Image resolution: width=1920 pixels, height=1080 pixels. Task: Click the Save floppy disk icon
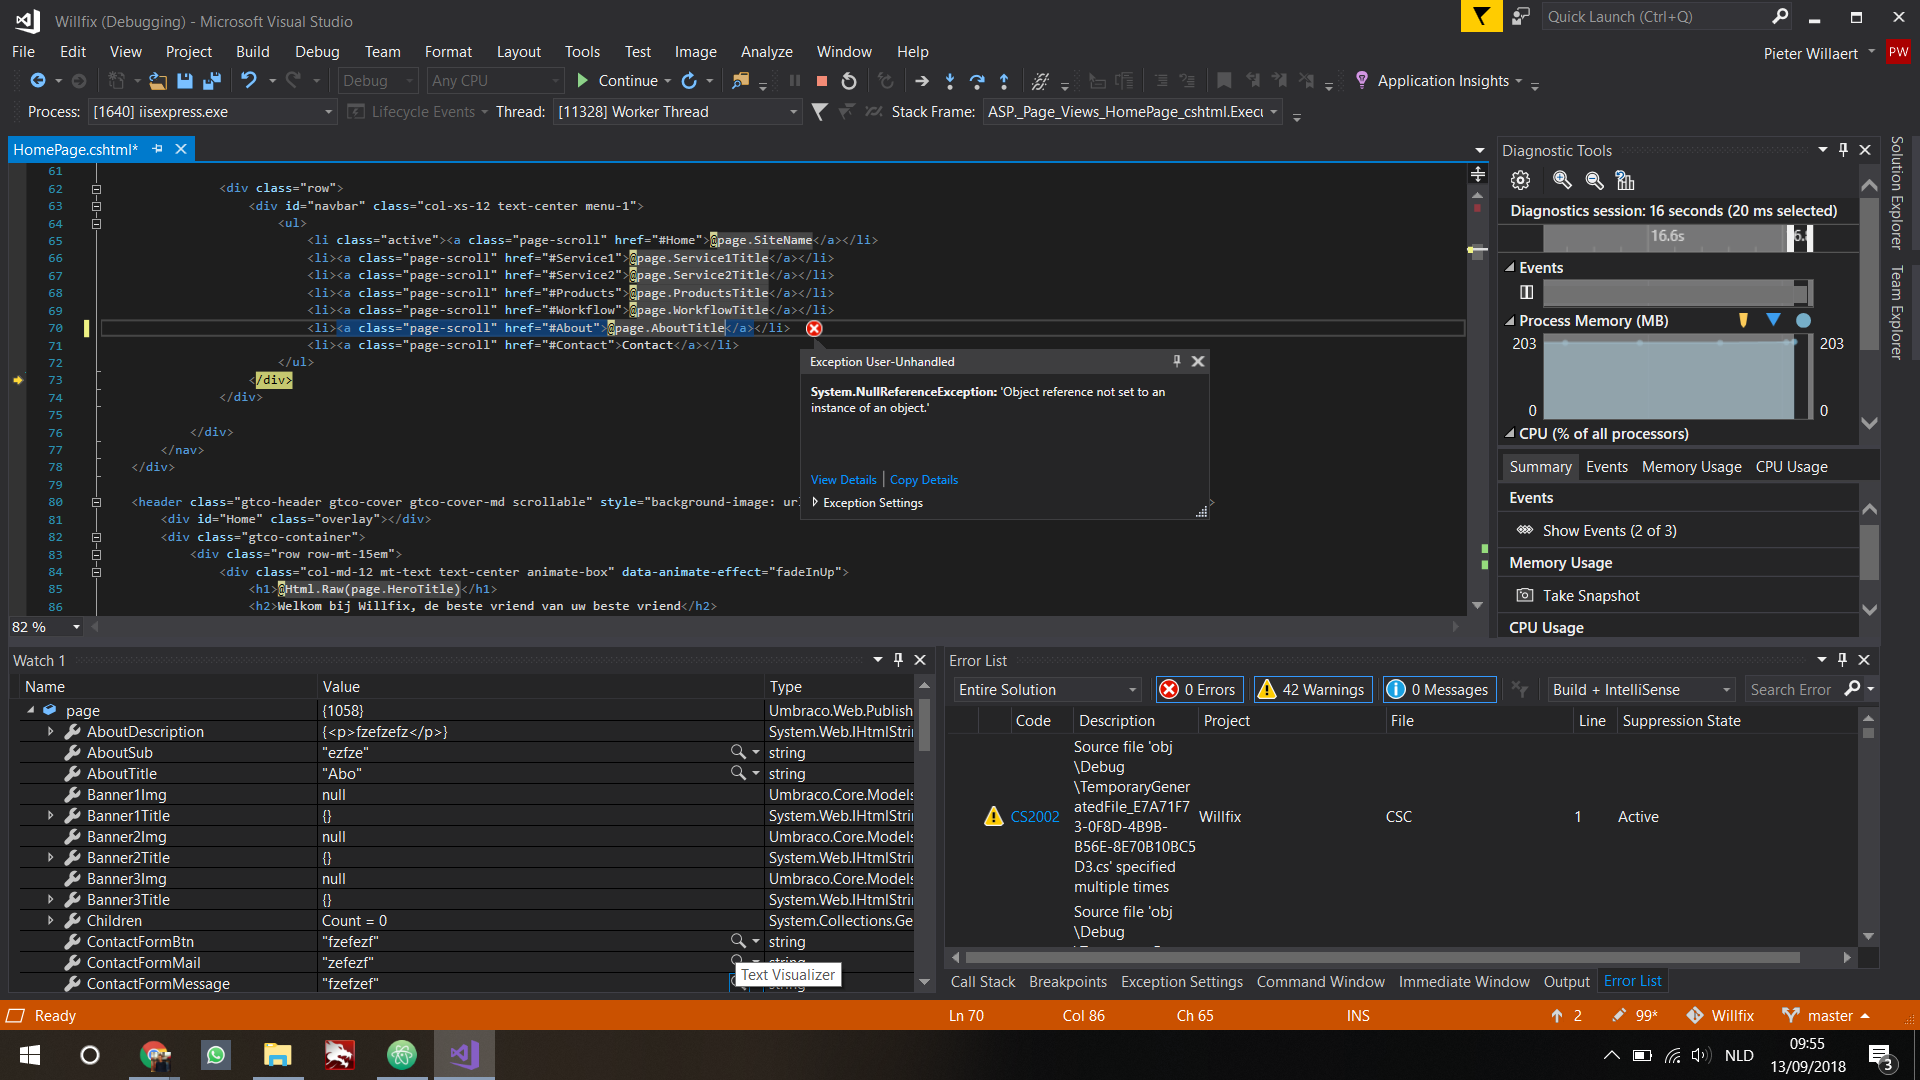tap(185, 81)
